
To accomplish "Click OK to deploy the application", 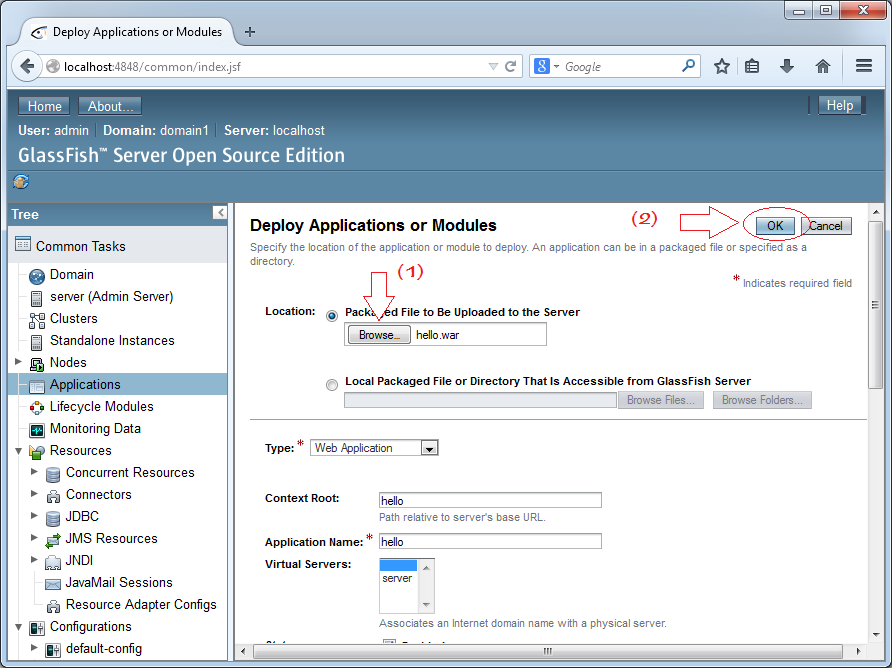I will [x=775, y=226].
